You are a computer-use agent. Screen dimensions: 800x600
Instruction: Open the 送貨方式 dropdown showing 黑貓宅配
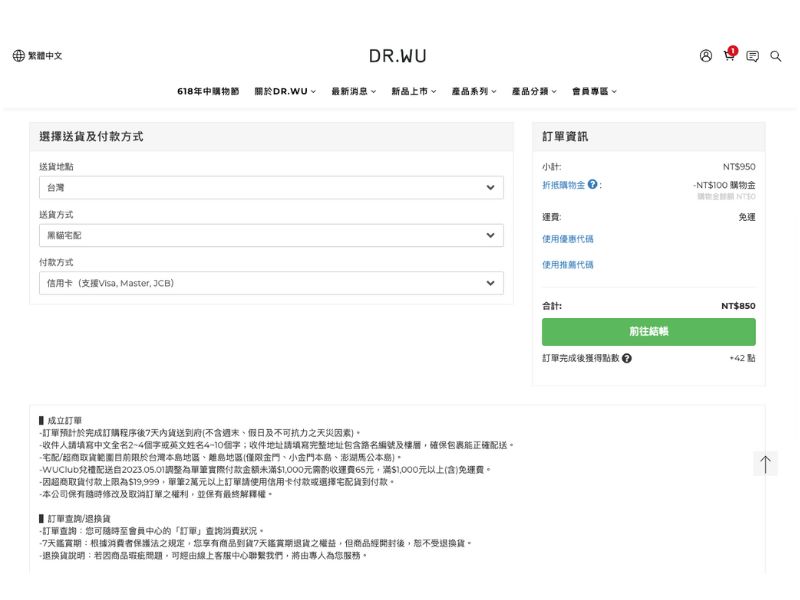(271, 235)
